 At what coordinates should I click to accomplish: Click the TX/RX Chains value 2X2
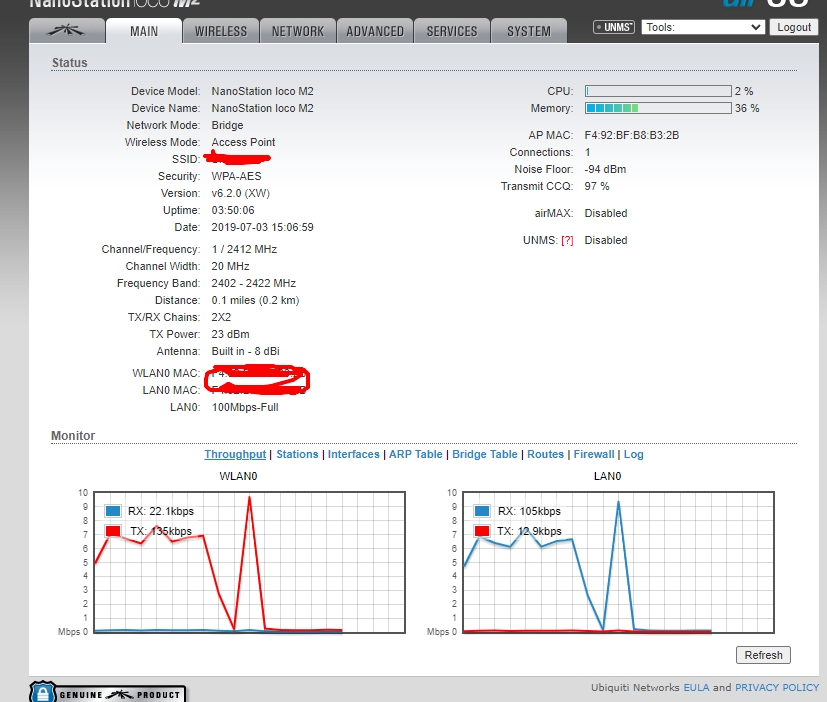click(221, 317)
